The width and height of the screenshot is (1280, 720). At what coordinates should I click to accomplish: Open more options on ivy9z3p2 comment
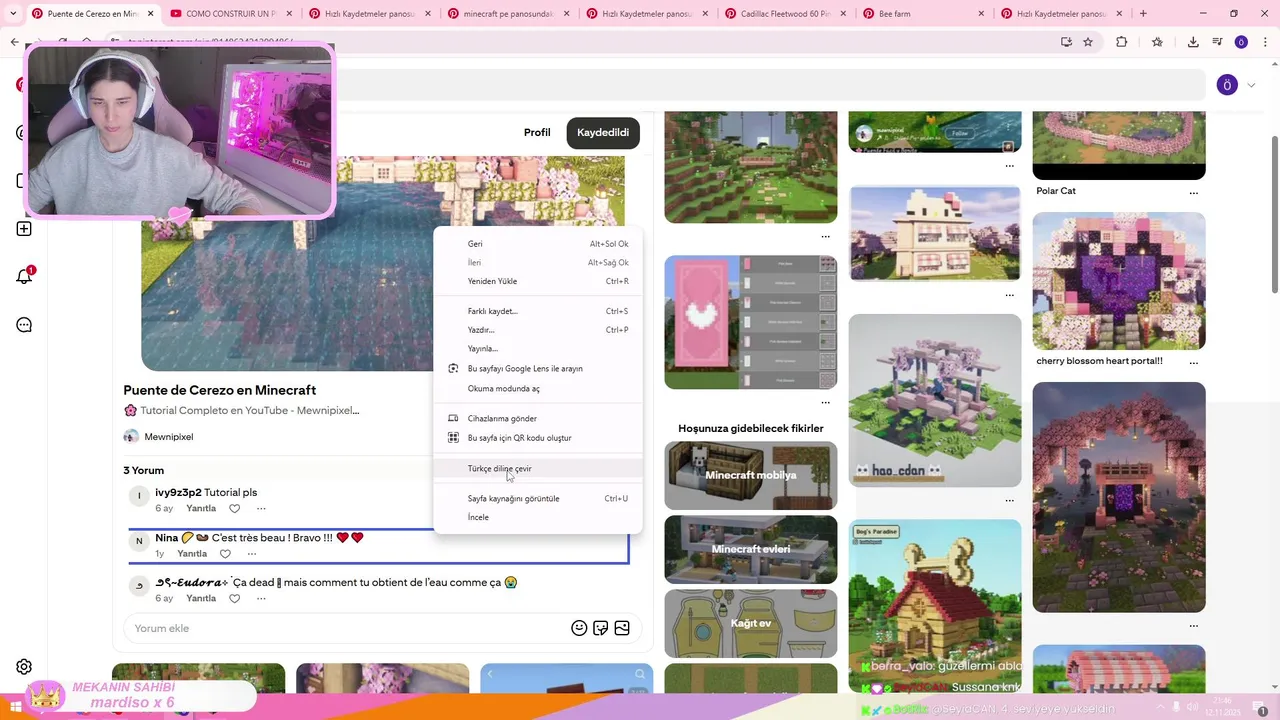[x=261, y=509]
